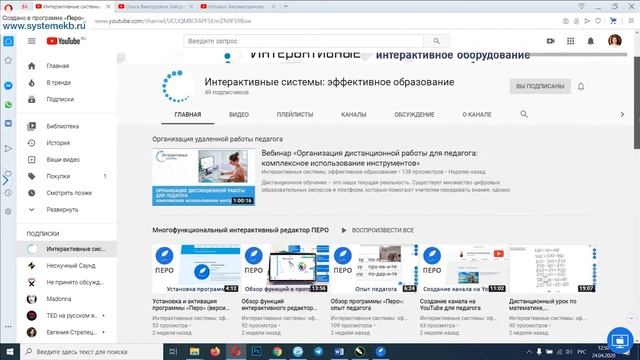Toggle channel notification bell next to subscribed button
The height and width of the screenshot is (360, 640).
[x=581, y=86]
